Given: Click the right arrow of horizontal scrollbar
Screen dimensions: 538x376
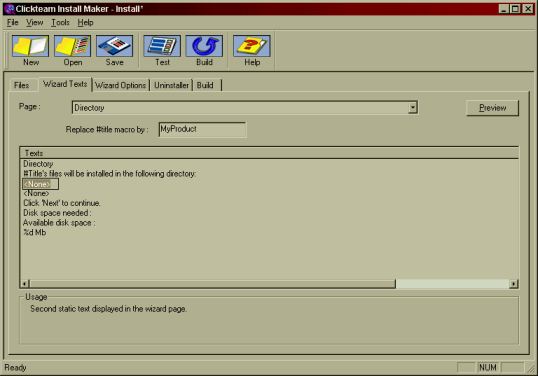Looking at the screenshot, I should pos(514,284).
